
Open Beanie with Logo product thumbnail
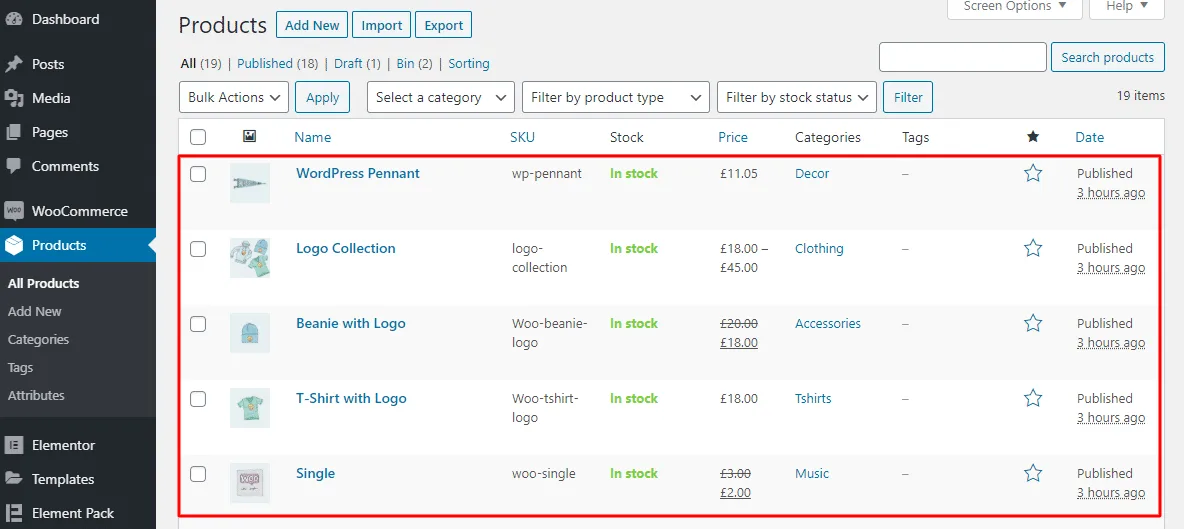pos(250,333)
